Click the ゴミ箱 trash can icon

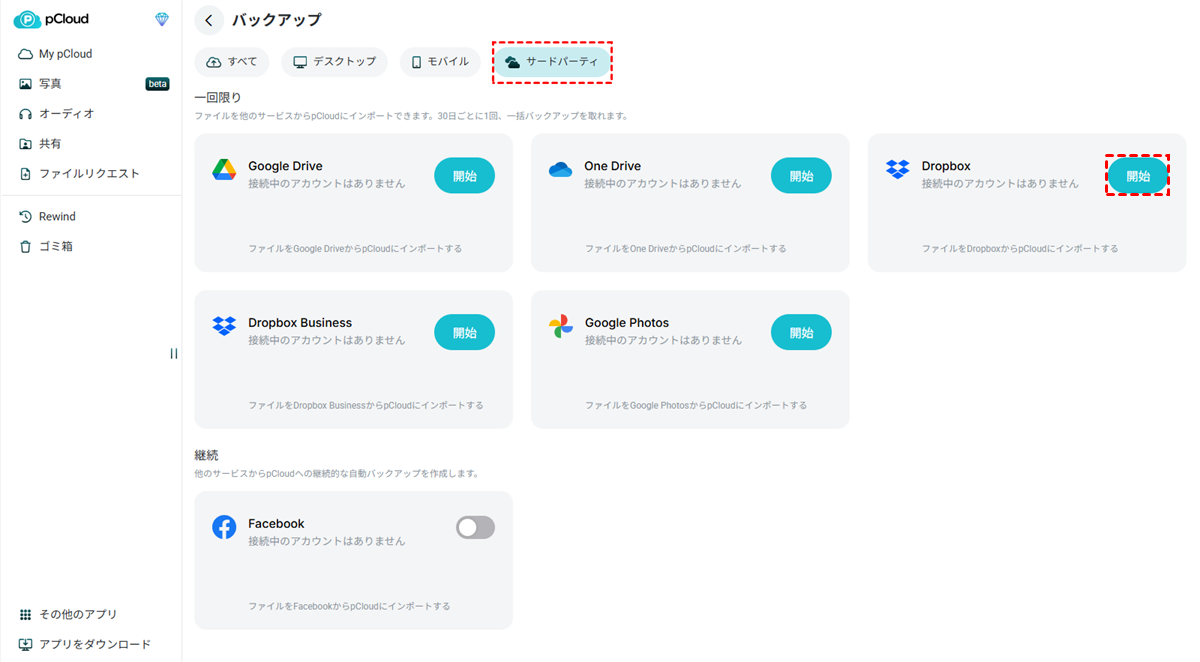[26, 246]
